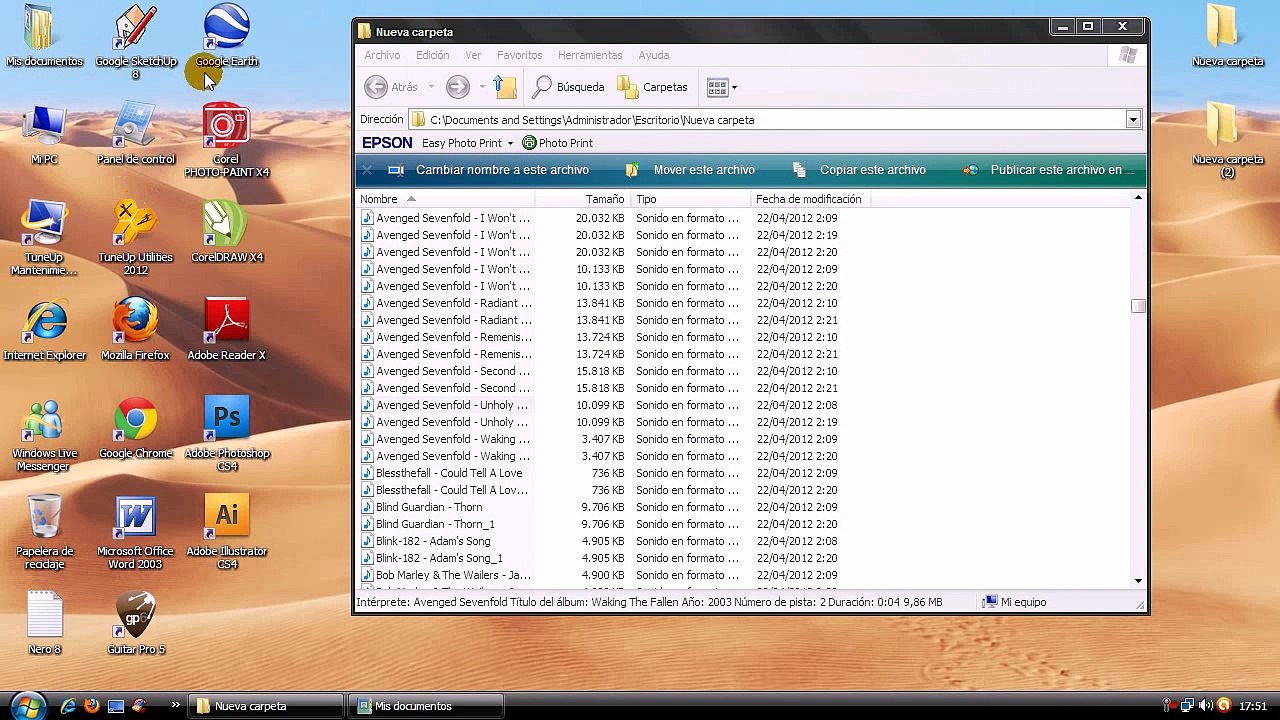Screen dimensions: 1280x720
Task: Click Mover este archivo
Action: click(690, 170)
